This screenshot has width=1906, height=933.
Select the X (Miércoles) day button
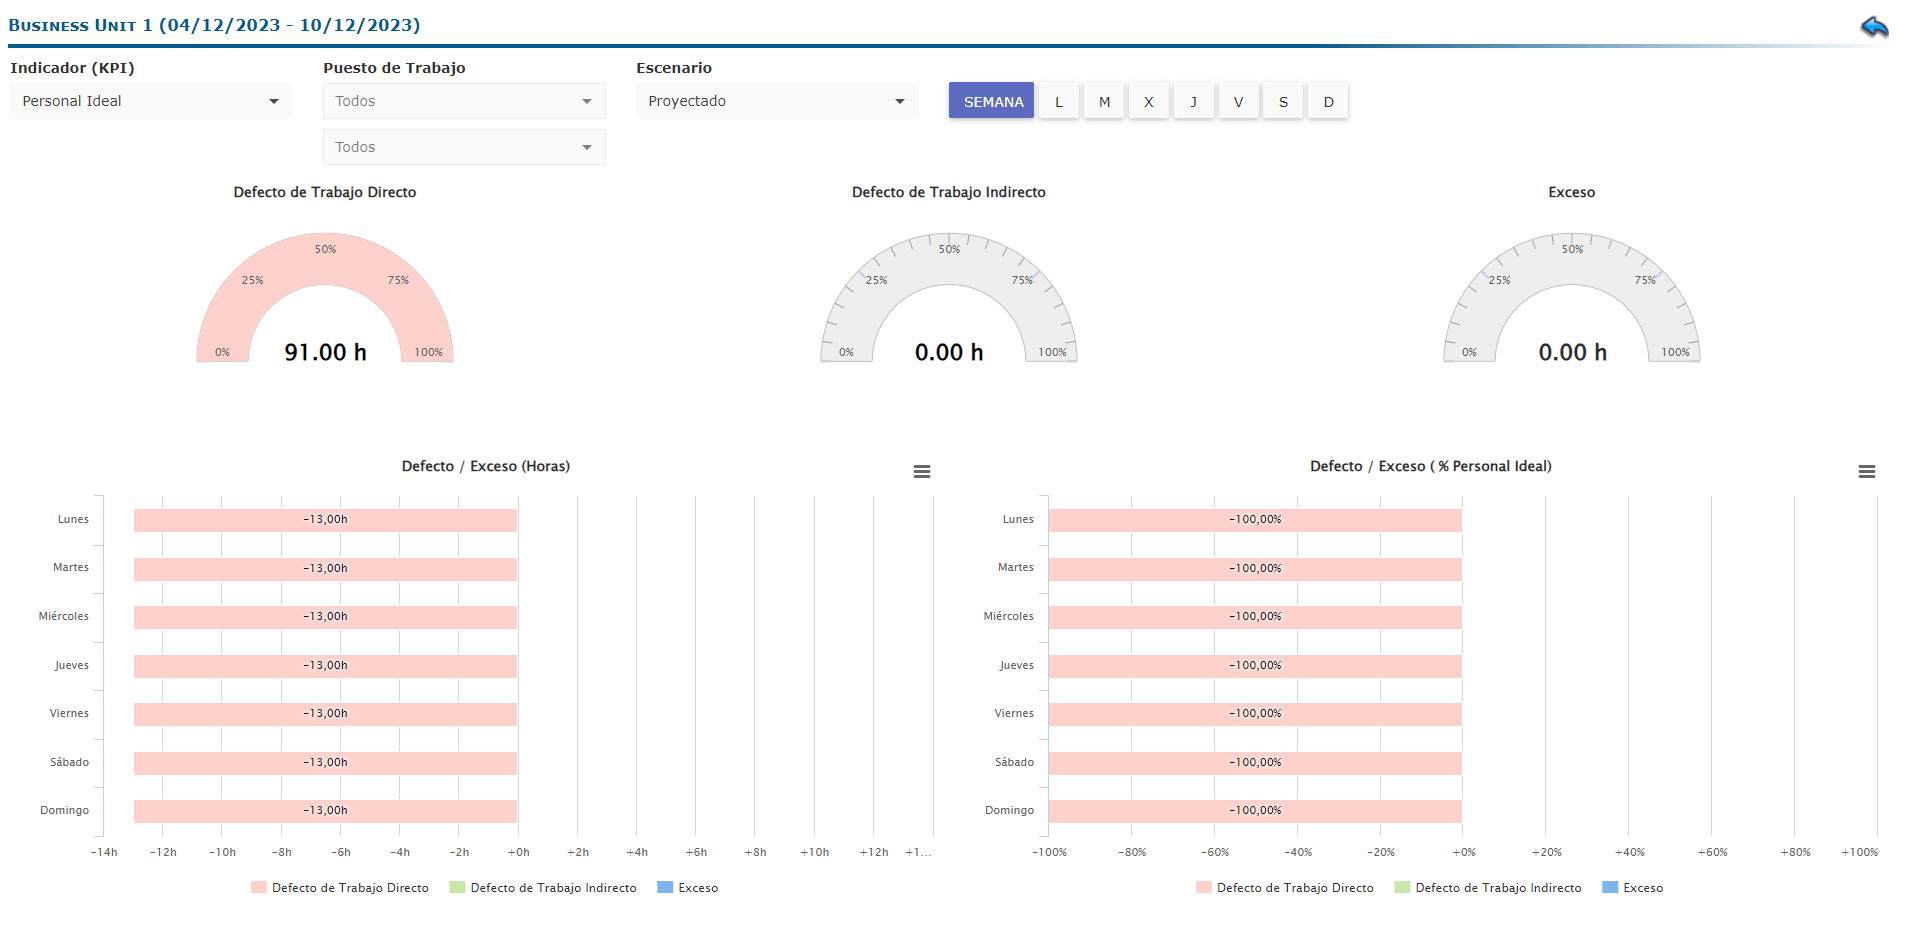[x=1149, y=101]
